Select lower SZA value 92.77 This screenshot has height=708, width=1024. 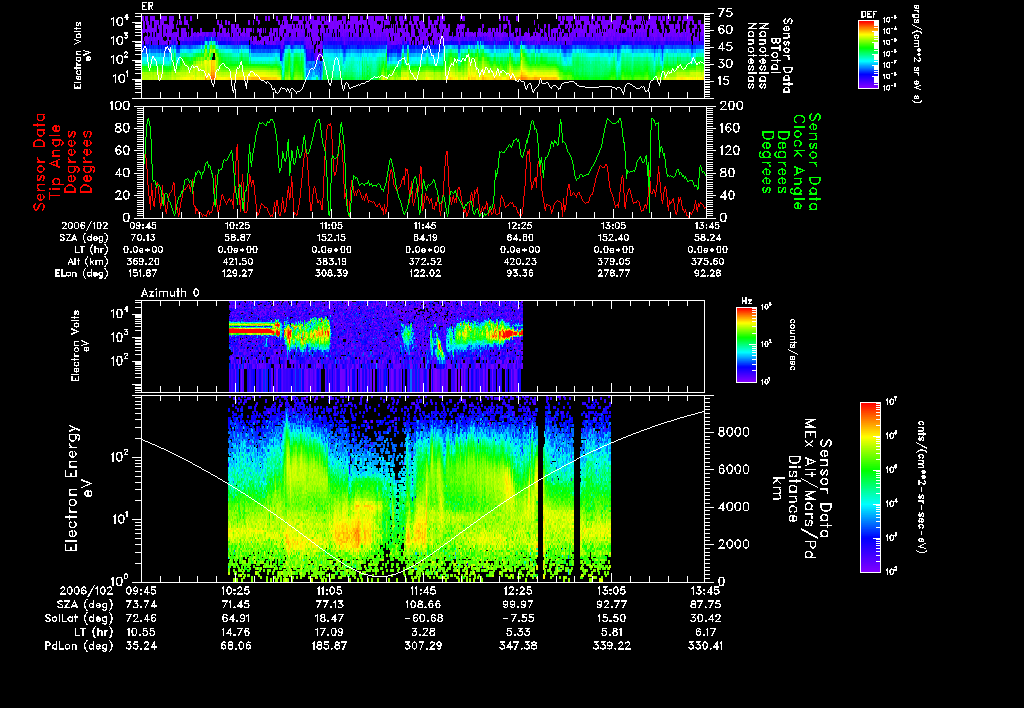point(611,604)
